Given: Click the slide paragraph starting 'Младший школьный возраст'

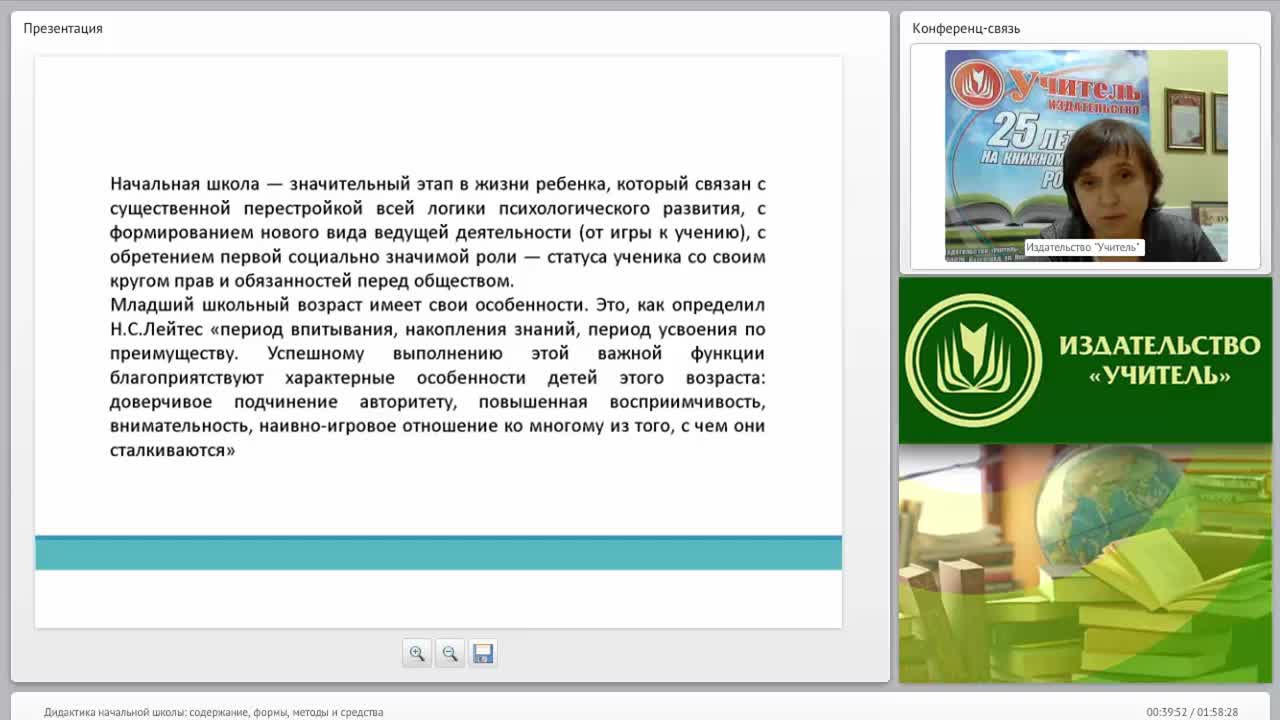Looking at the screenshot, I should pos(438,377).
